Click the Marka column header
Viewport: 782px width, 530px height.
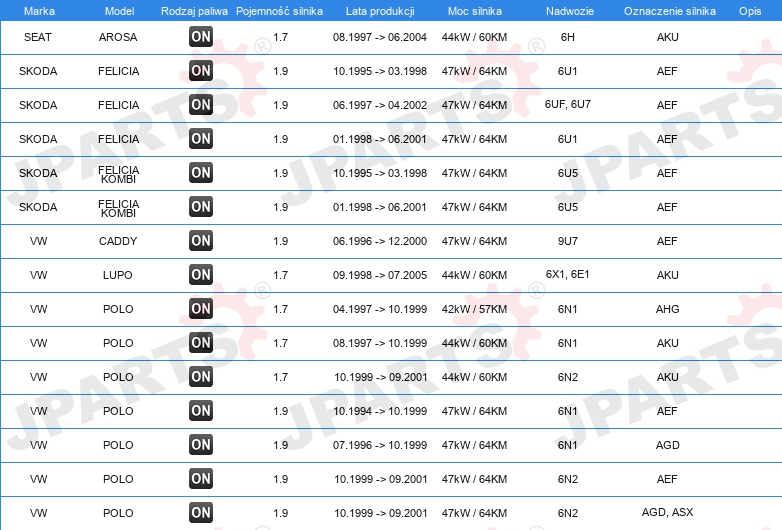(39, 11)
